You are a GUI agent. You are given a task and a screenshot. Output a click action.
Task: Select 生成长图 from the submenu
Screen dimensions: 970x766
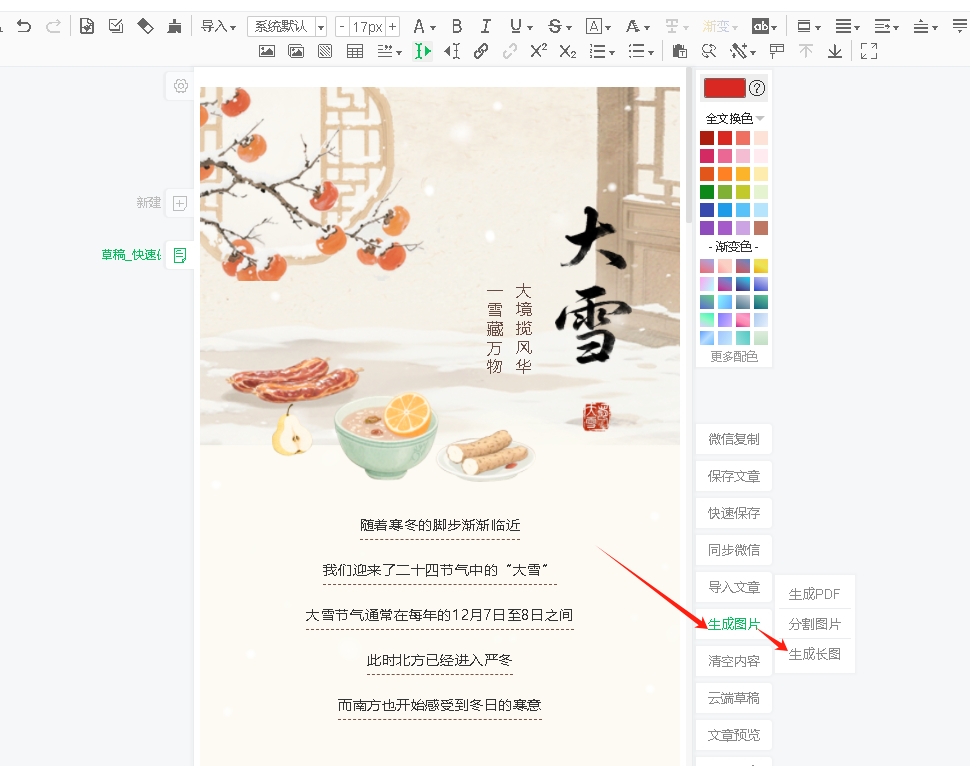click(814, 654)
